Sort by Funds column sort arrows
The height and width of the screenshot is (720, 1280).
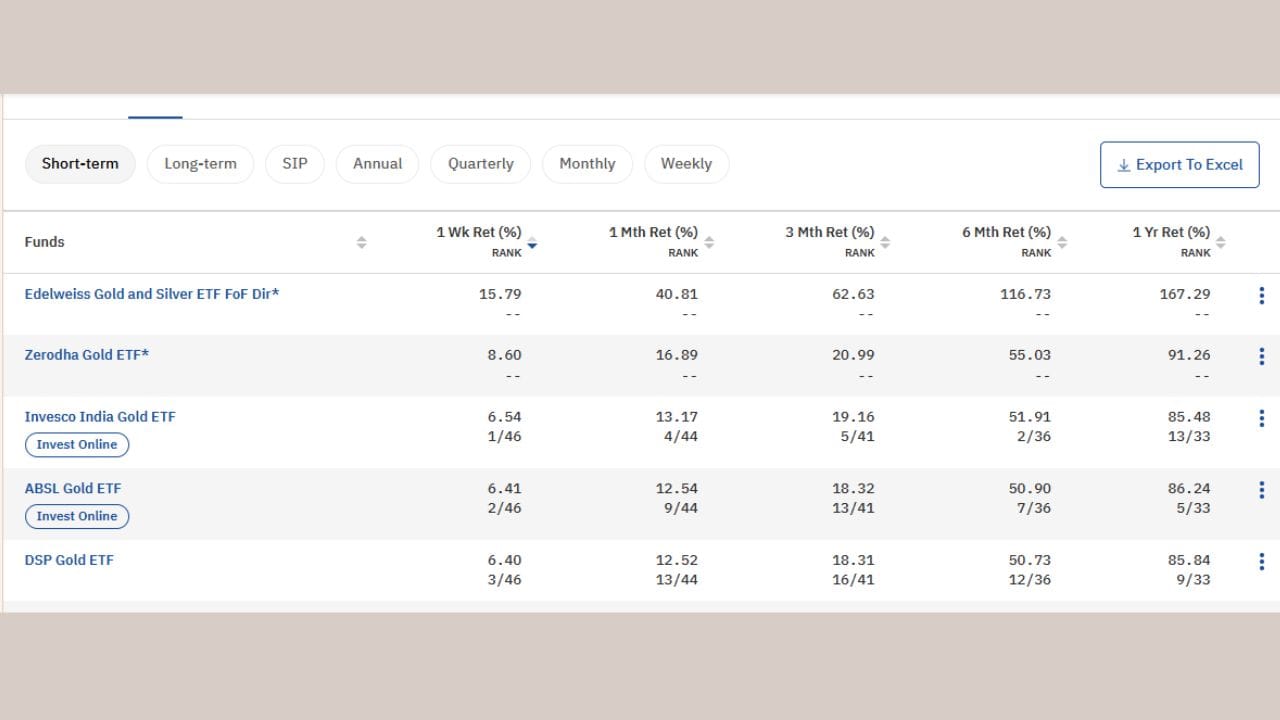point(361,243)
